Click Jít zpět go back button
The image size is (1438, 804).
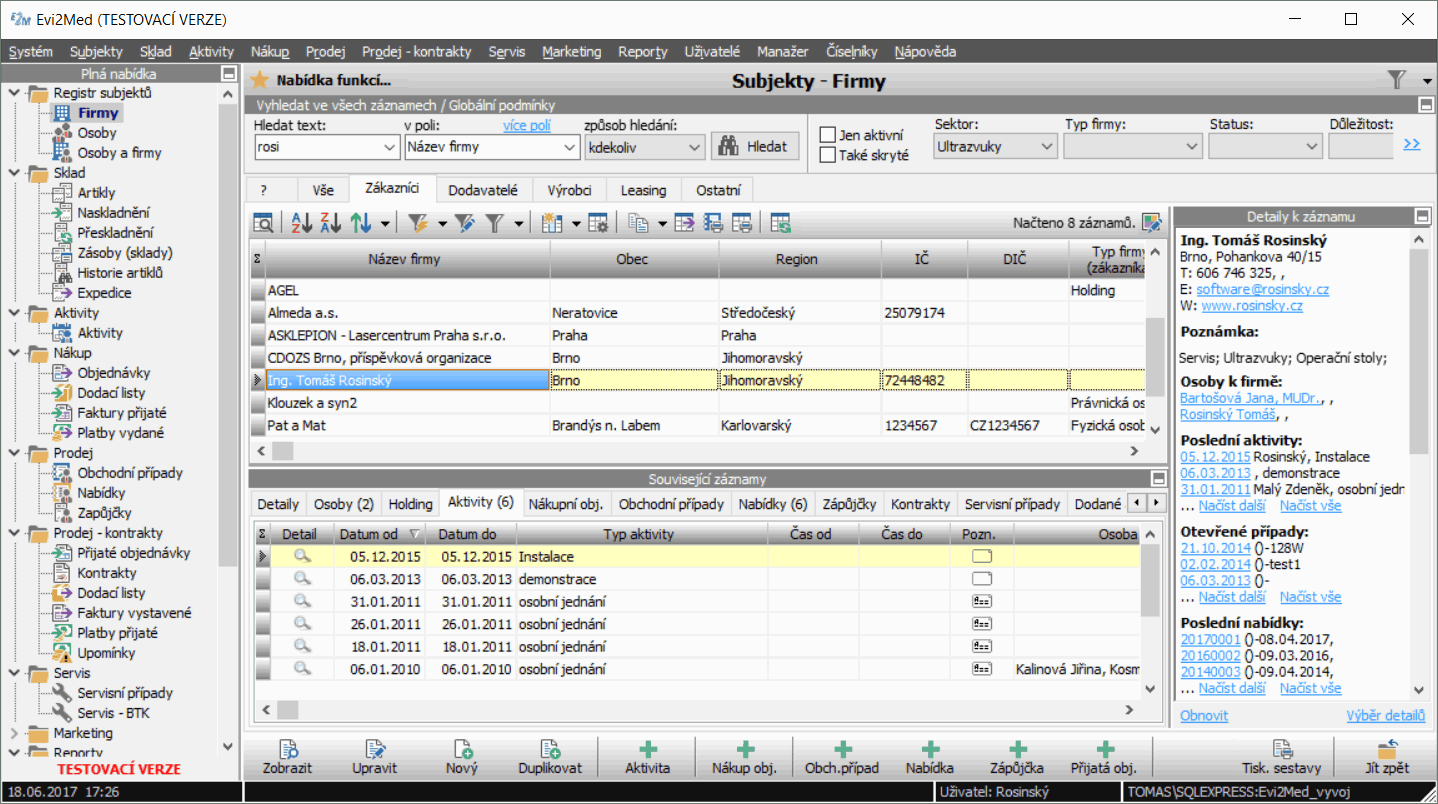point(1387,758)
